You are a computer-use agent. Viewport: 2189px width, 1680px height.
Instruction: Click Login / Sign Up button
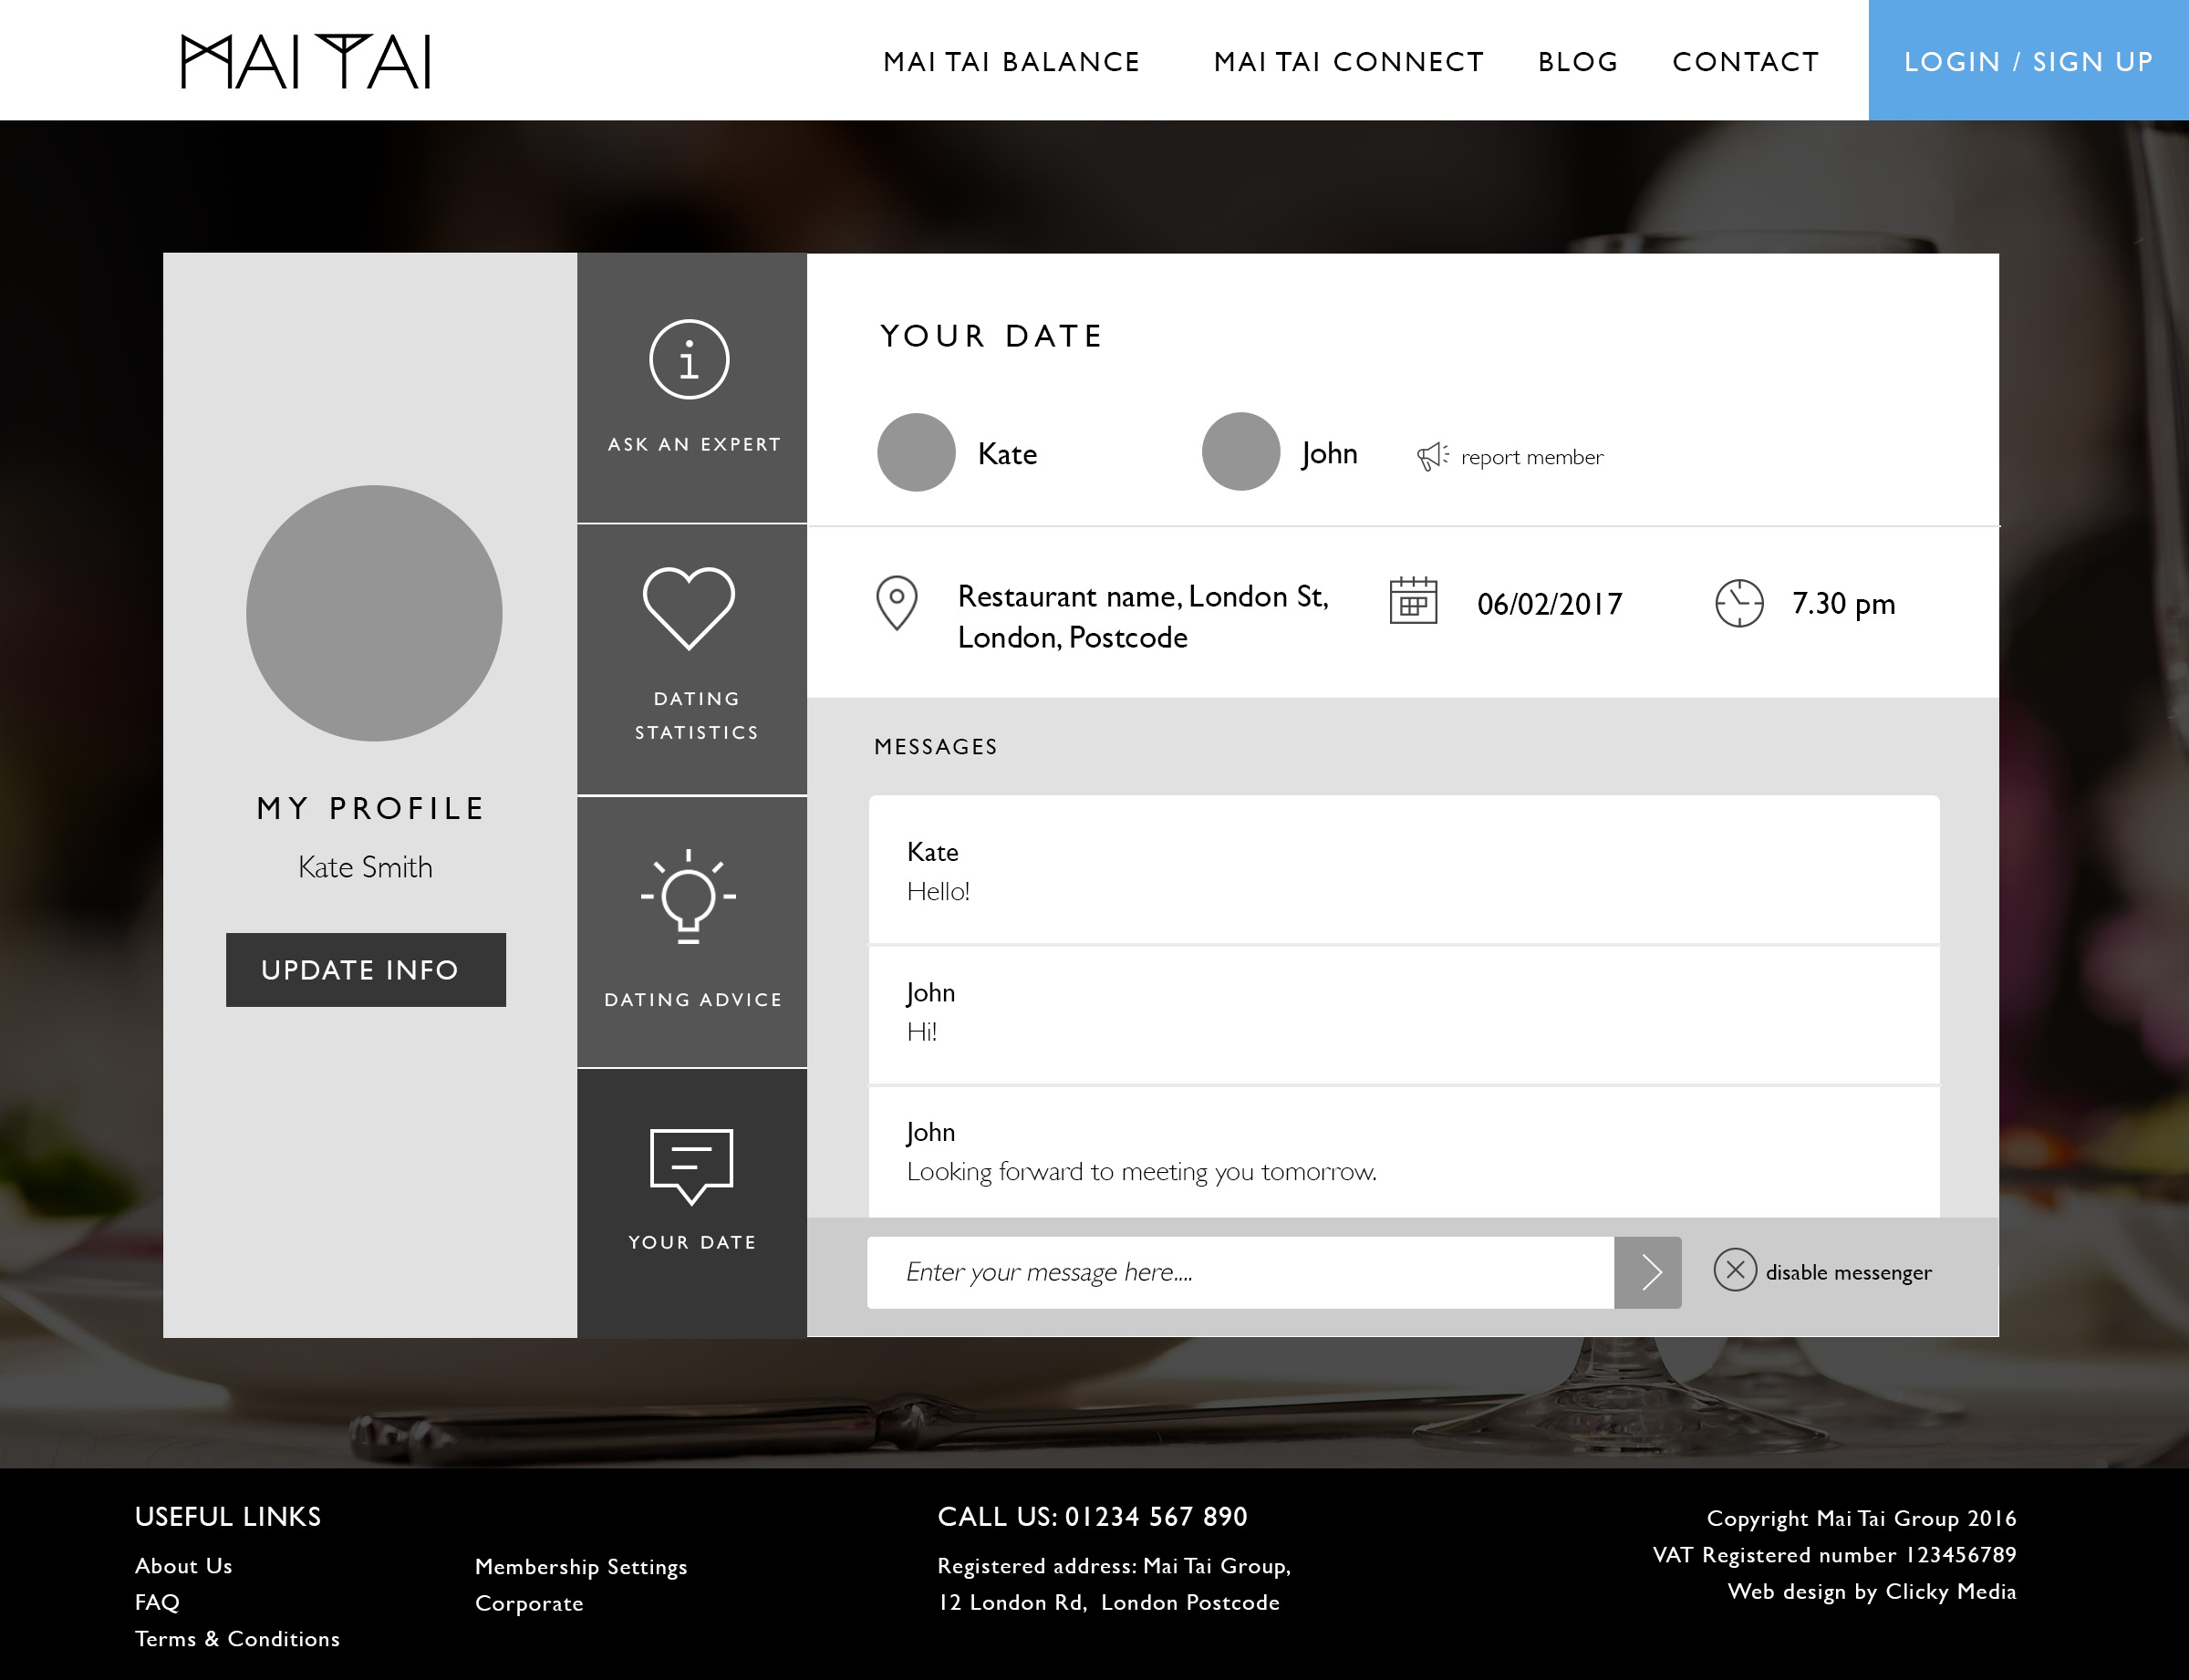2028,60
